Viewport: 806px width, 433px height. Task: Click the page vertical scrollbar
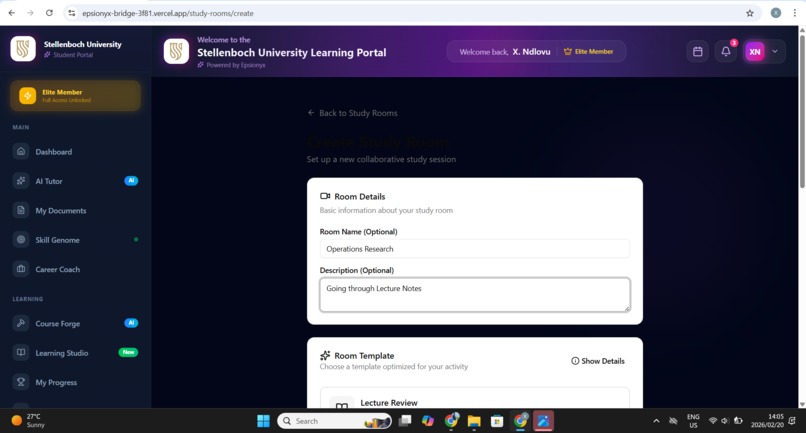(802, 111)
